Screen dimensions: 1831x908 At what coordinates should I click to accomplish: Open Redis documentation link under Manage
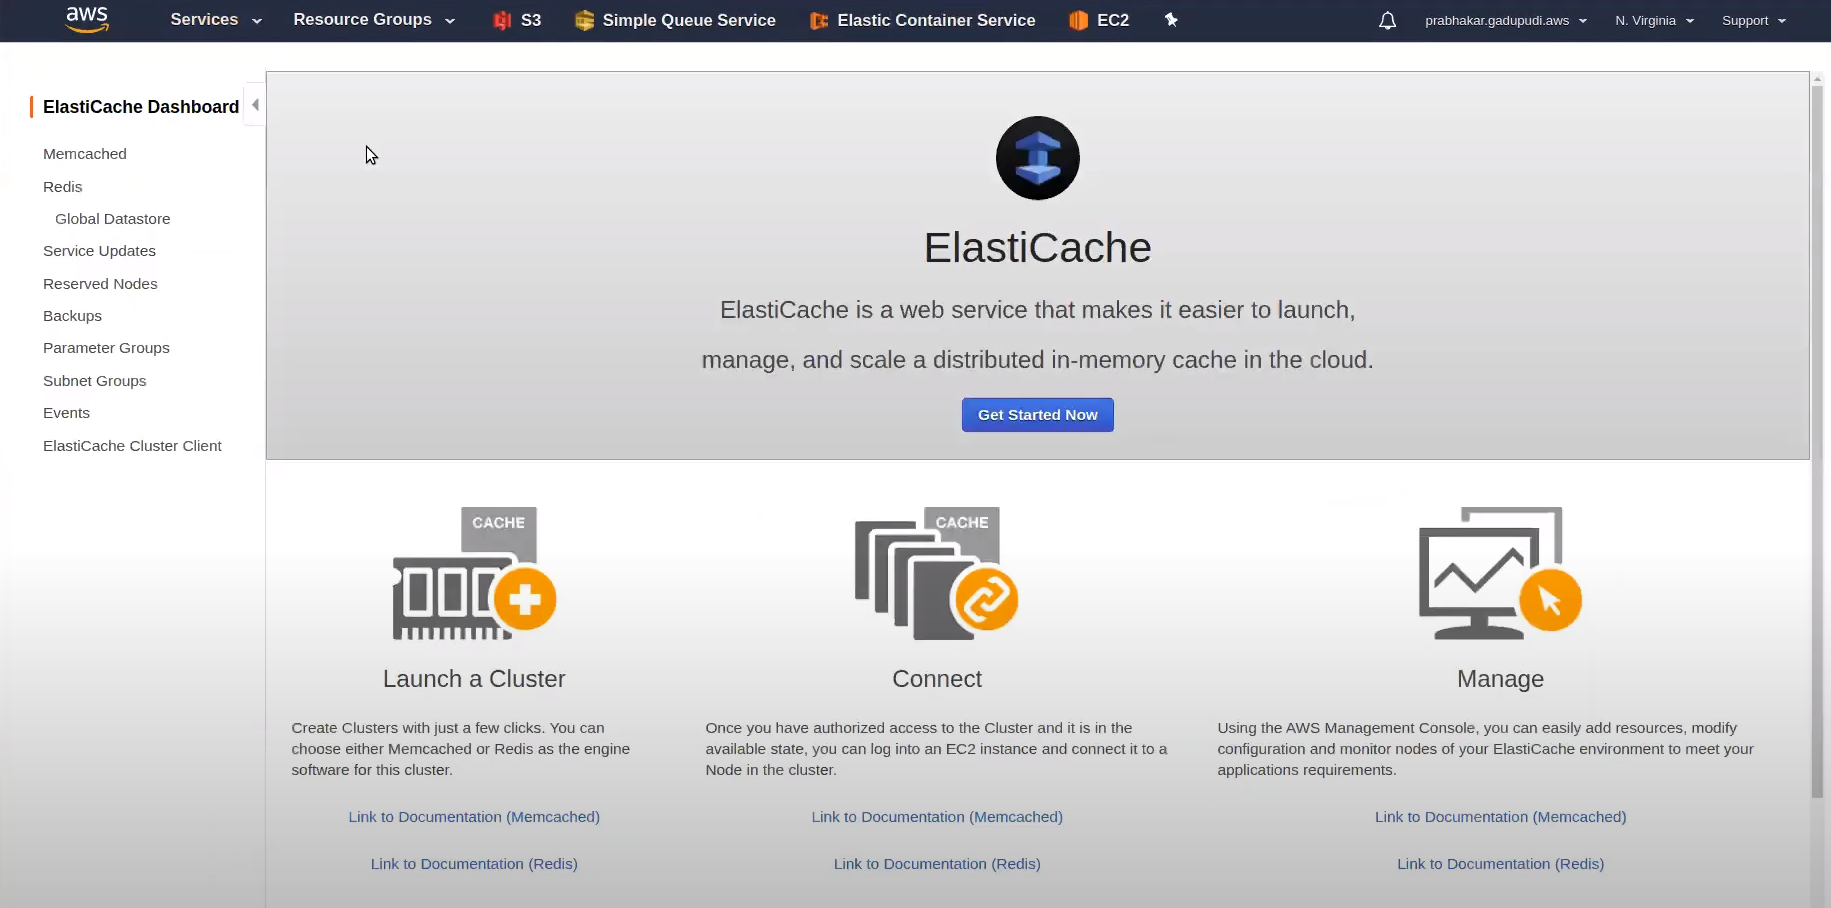click(x=1500, y=864)
